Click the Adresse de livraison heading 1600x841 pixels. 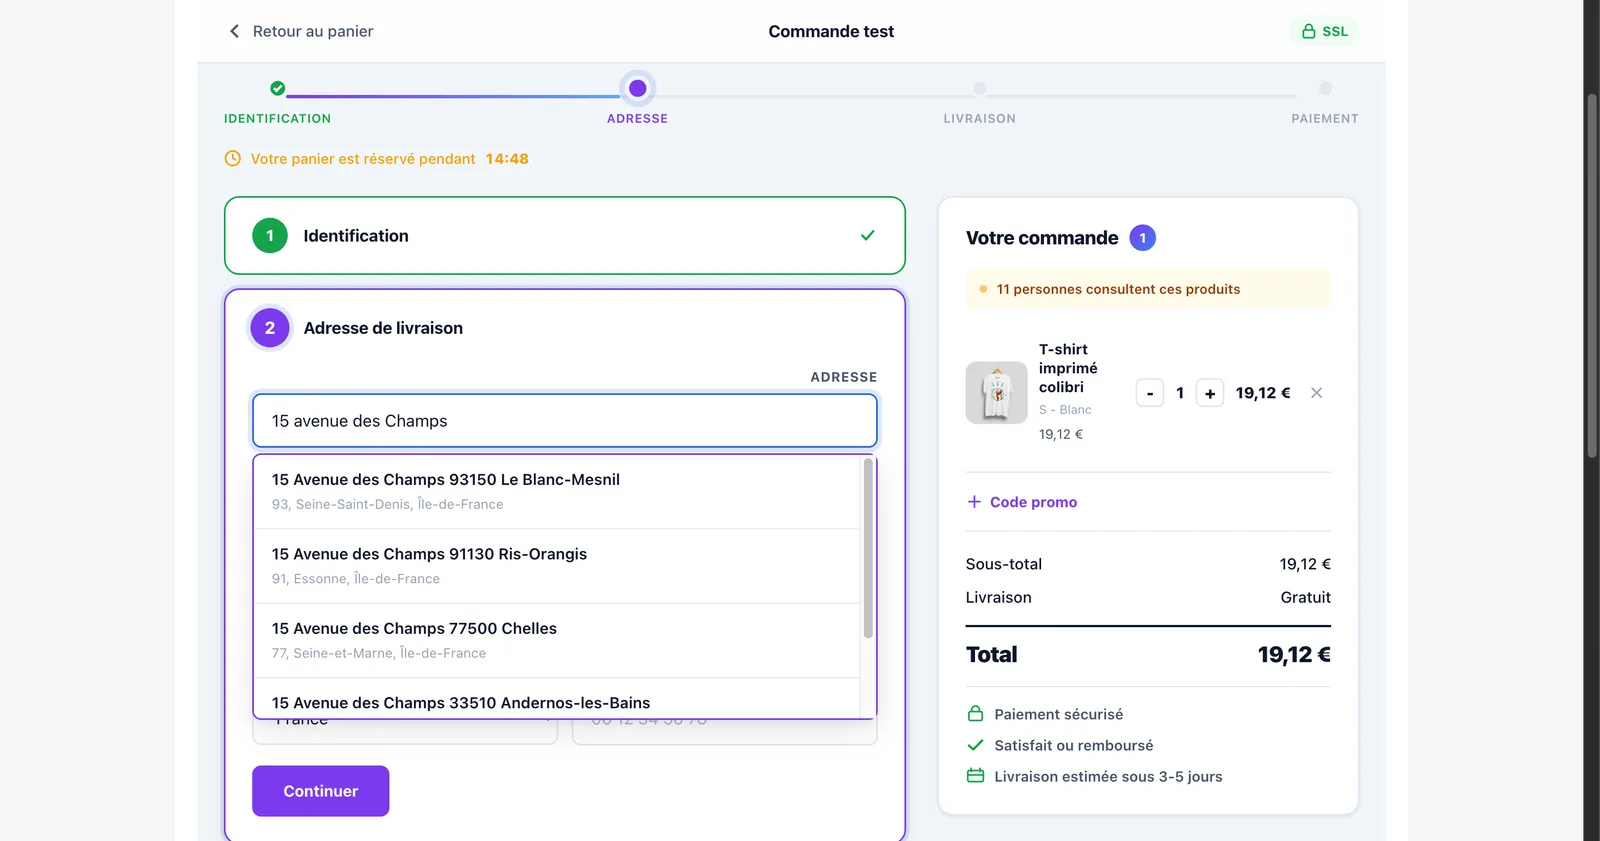[x=383, y=328]
